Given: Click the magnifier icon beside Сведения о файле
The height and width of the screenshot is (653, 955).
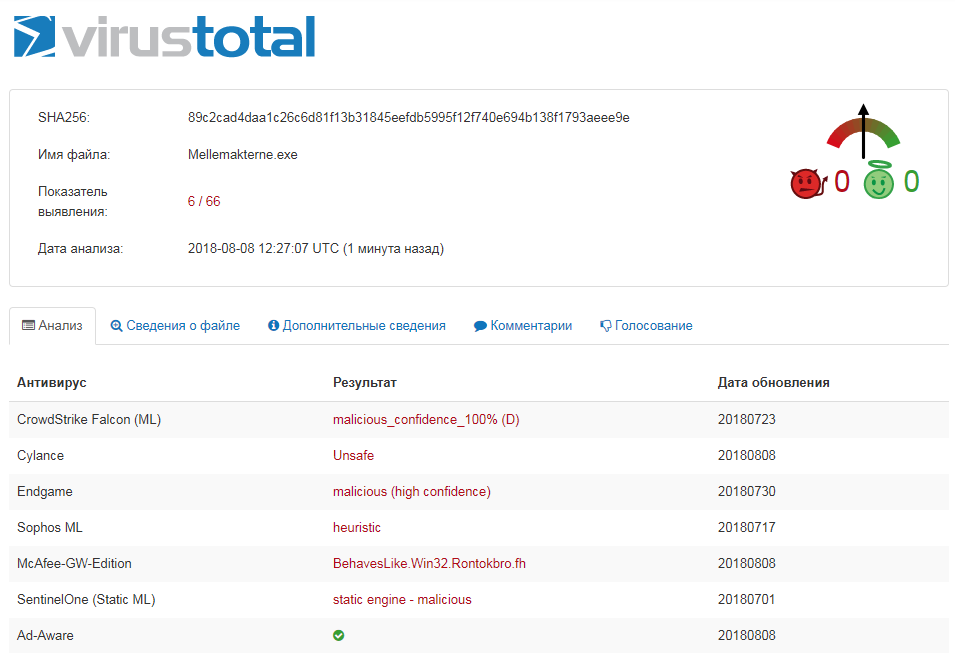Looking at the screenshot, I should tap(116, 326).
